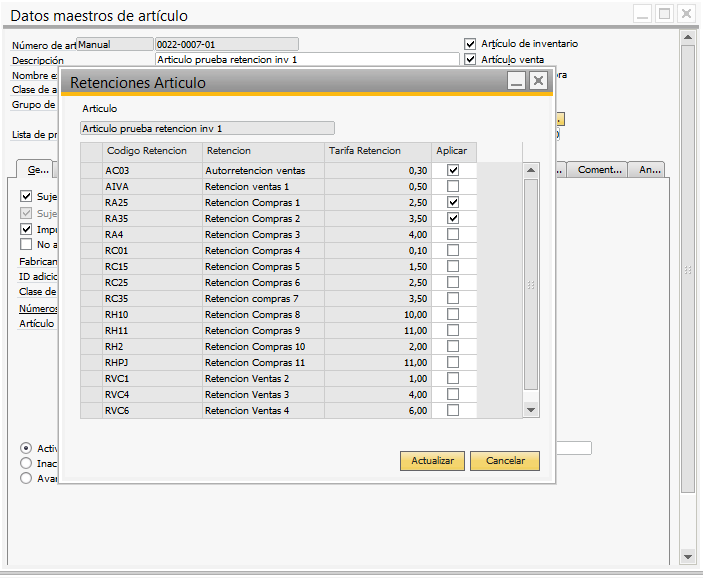The height and width of the screenshot is (578, 703).
Task: Toggle Artículo de inventario checkbox
Action: point(471,44)
